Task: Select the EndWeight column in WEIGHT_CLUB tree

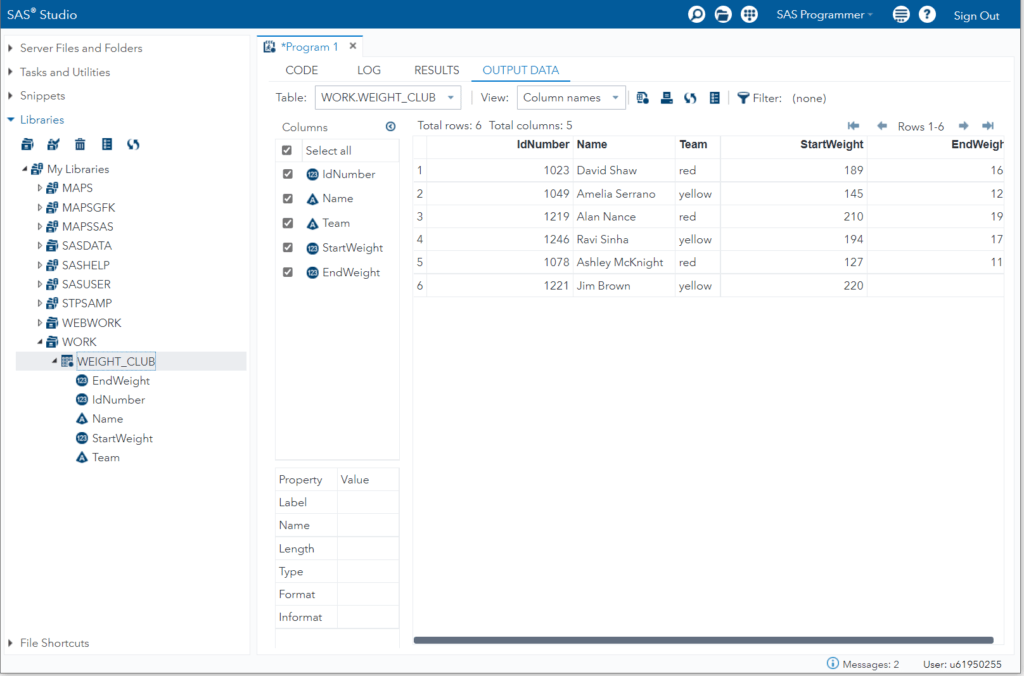Action: coord(121,381)
